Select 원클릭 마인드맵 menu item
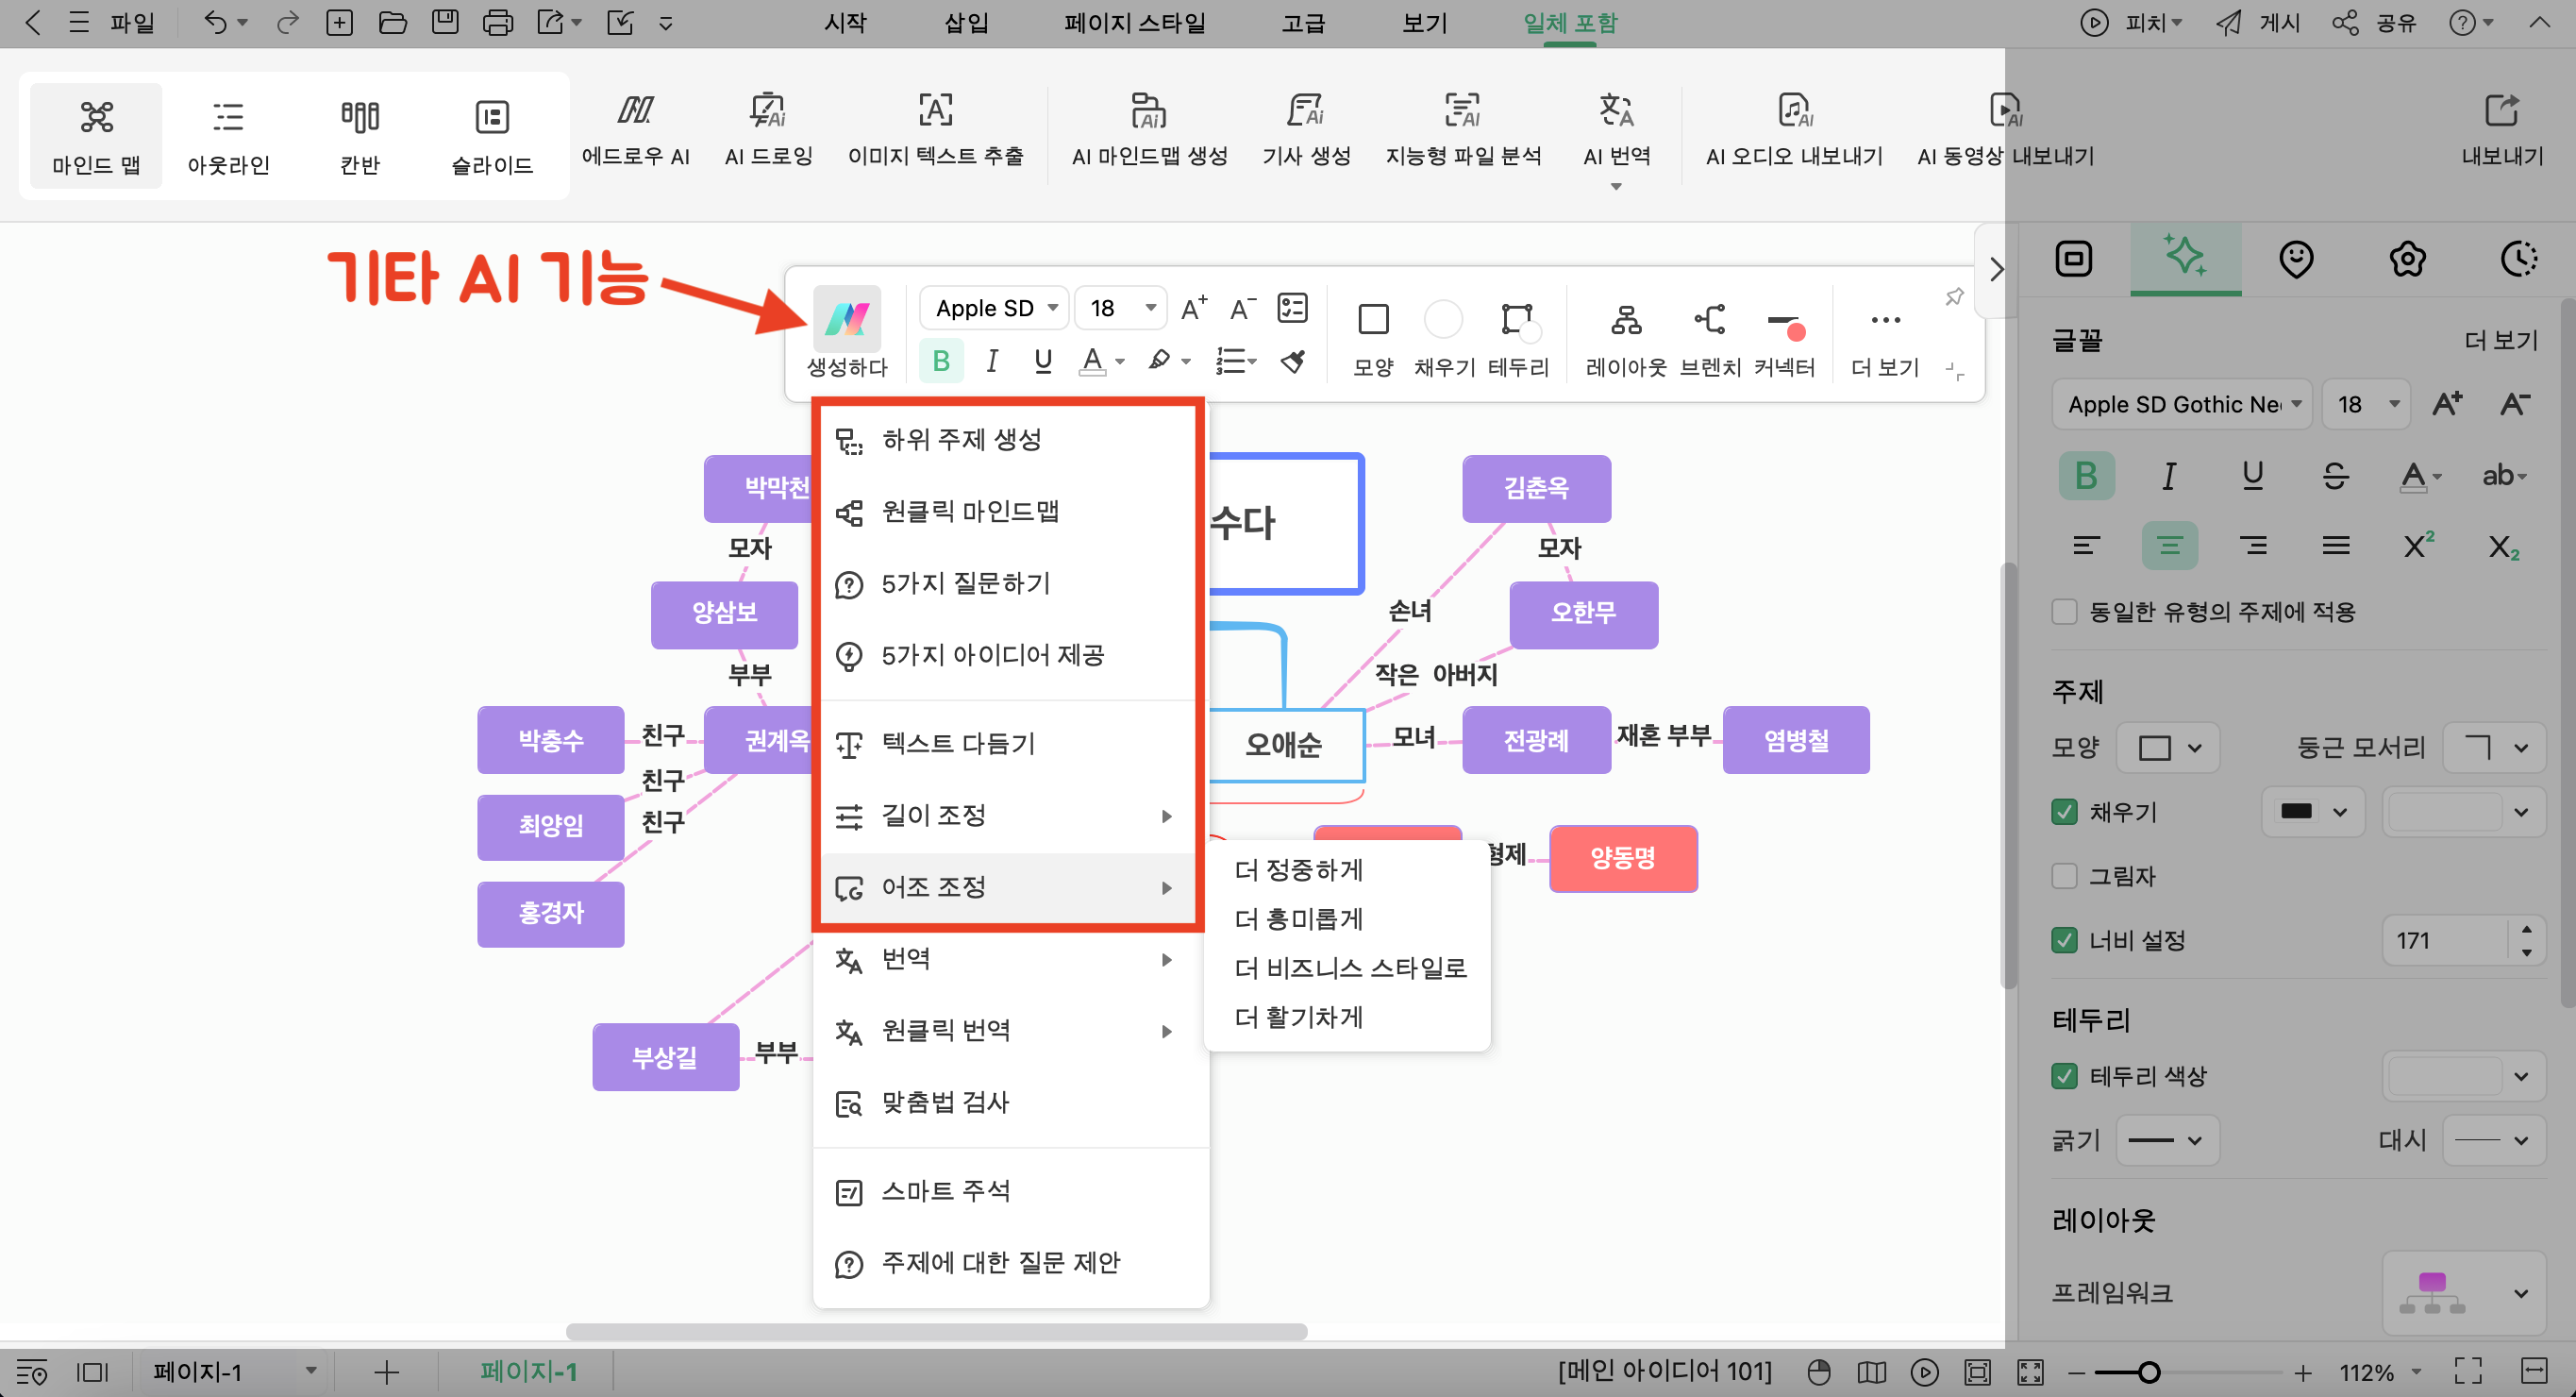2576x1397 pixels. pyautogui.click(x=1008, y=512)
